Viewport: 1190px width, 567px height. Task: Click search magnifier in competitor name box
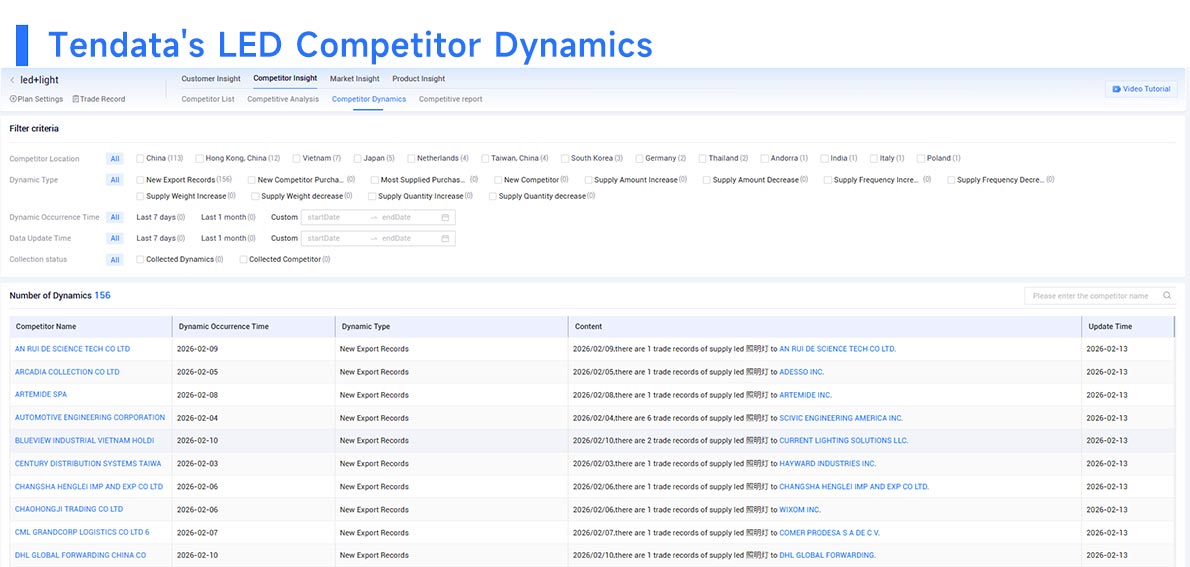click(1166, 296)
